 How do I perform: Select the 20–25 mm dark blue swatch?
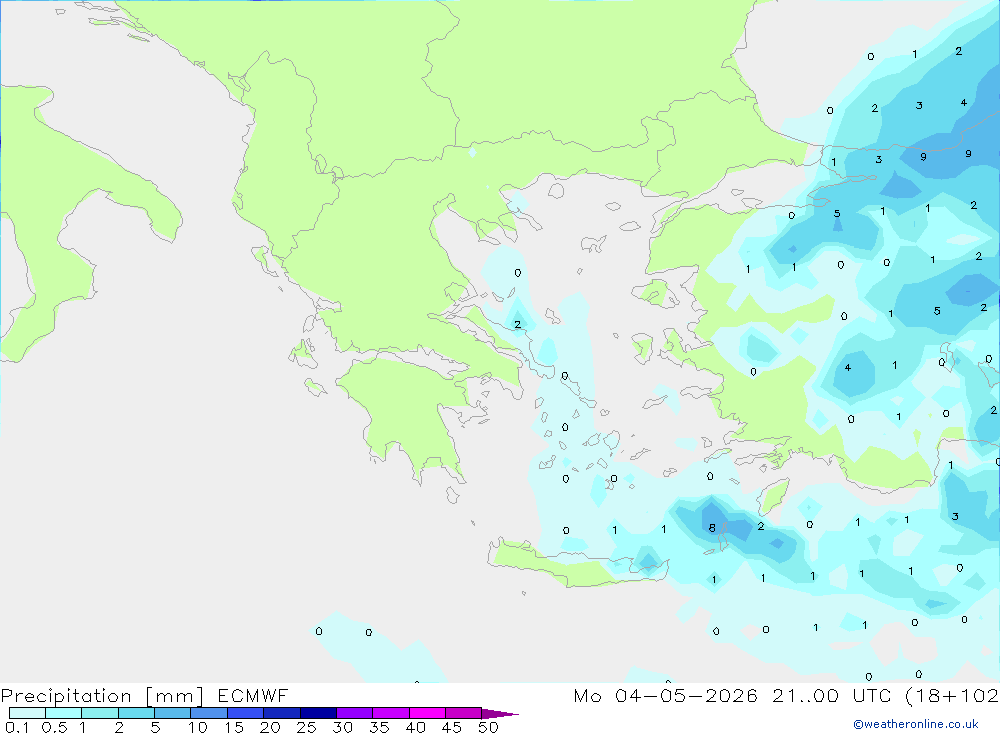281,713
